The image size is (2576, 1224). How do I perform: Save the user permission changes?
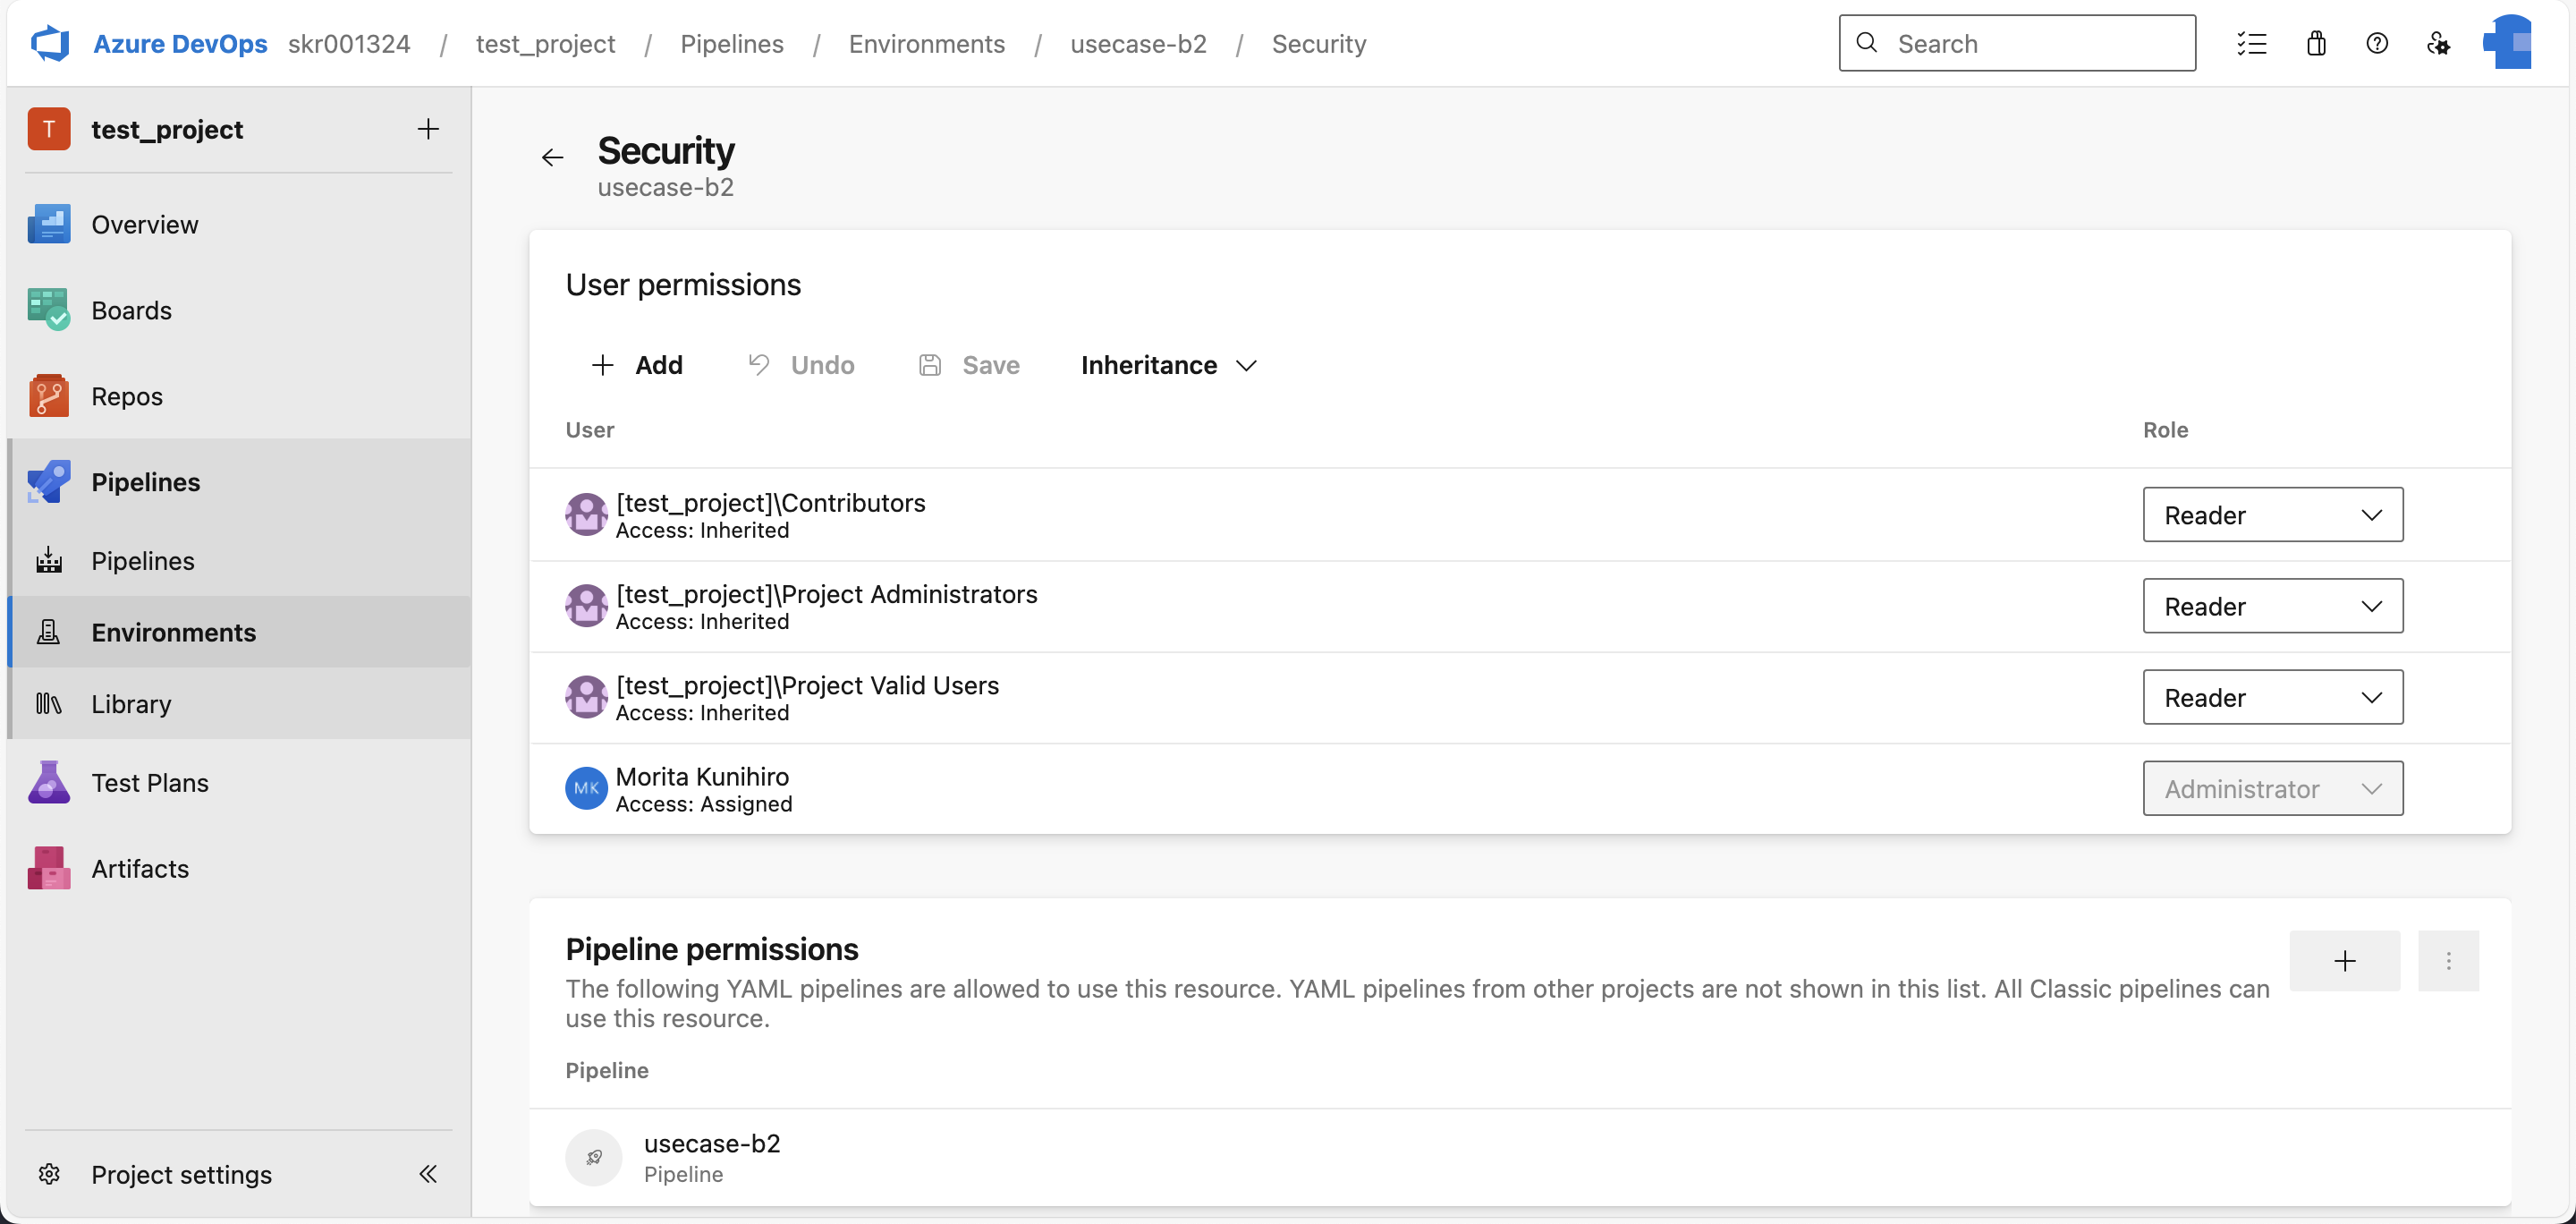(969, 365)
